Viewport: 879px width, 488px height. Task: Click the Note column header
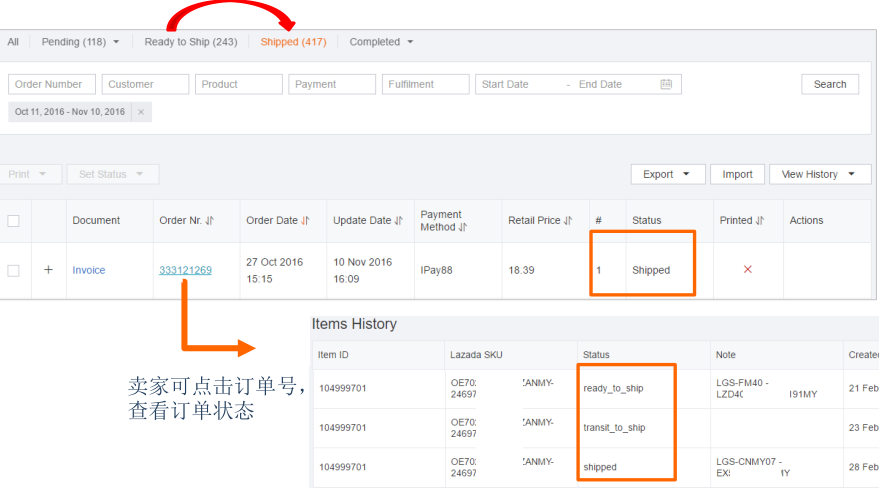tap(725, 355)
